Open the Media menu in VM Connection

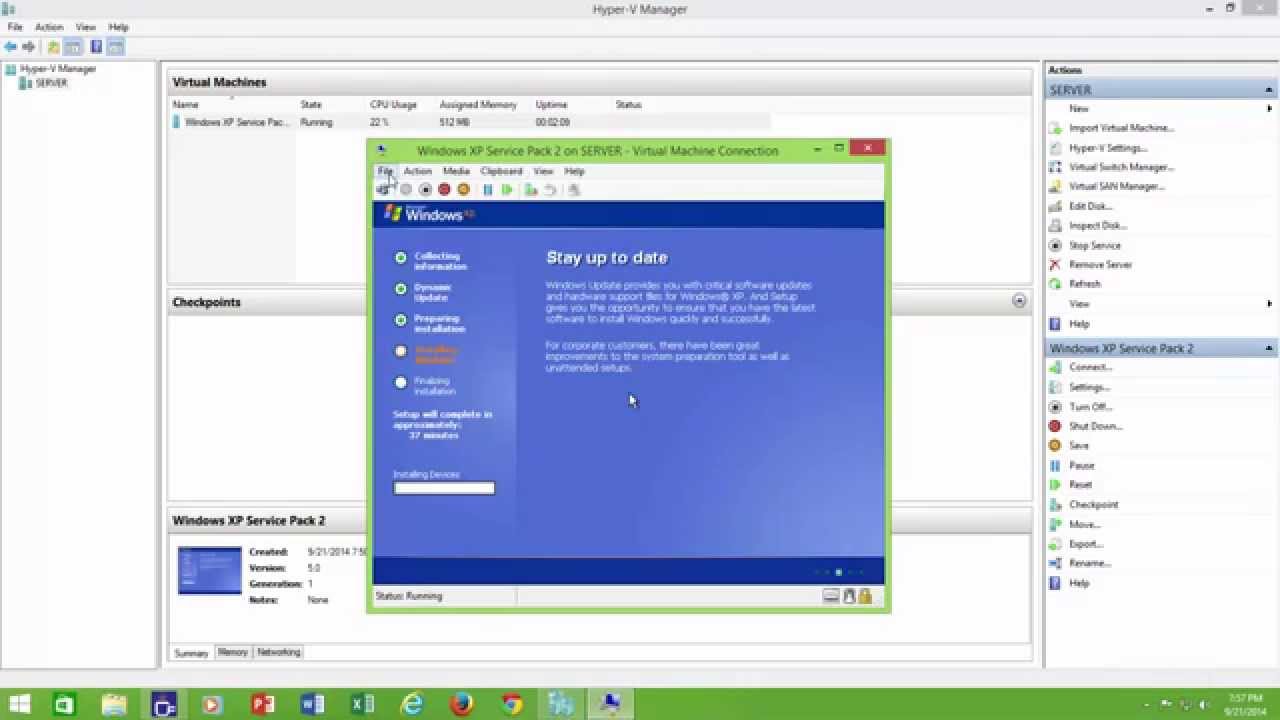coord(456,171)
